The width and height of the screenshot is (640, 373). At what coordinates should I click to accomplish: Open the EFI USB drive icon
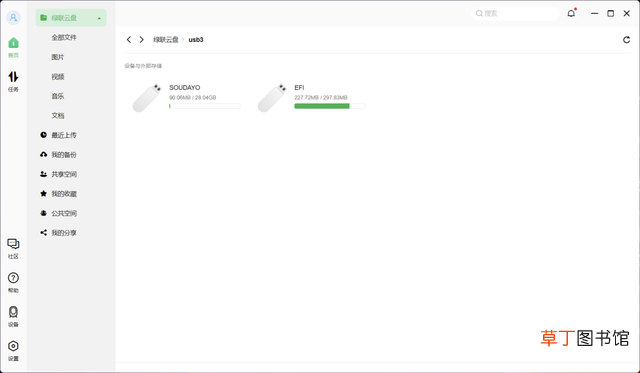tap(272, 98)
